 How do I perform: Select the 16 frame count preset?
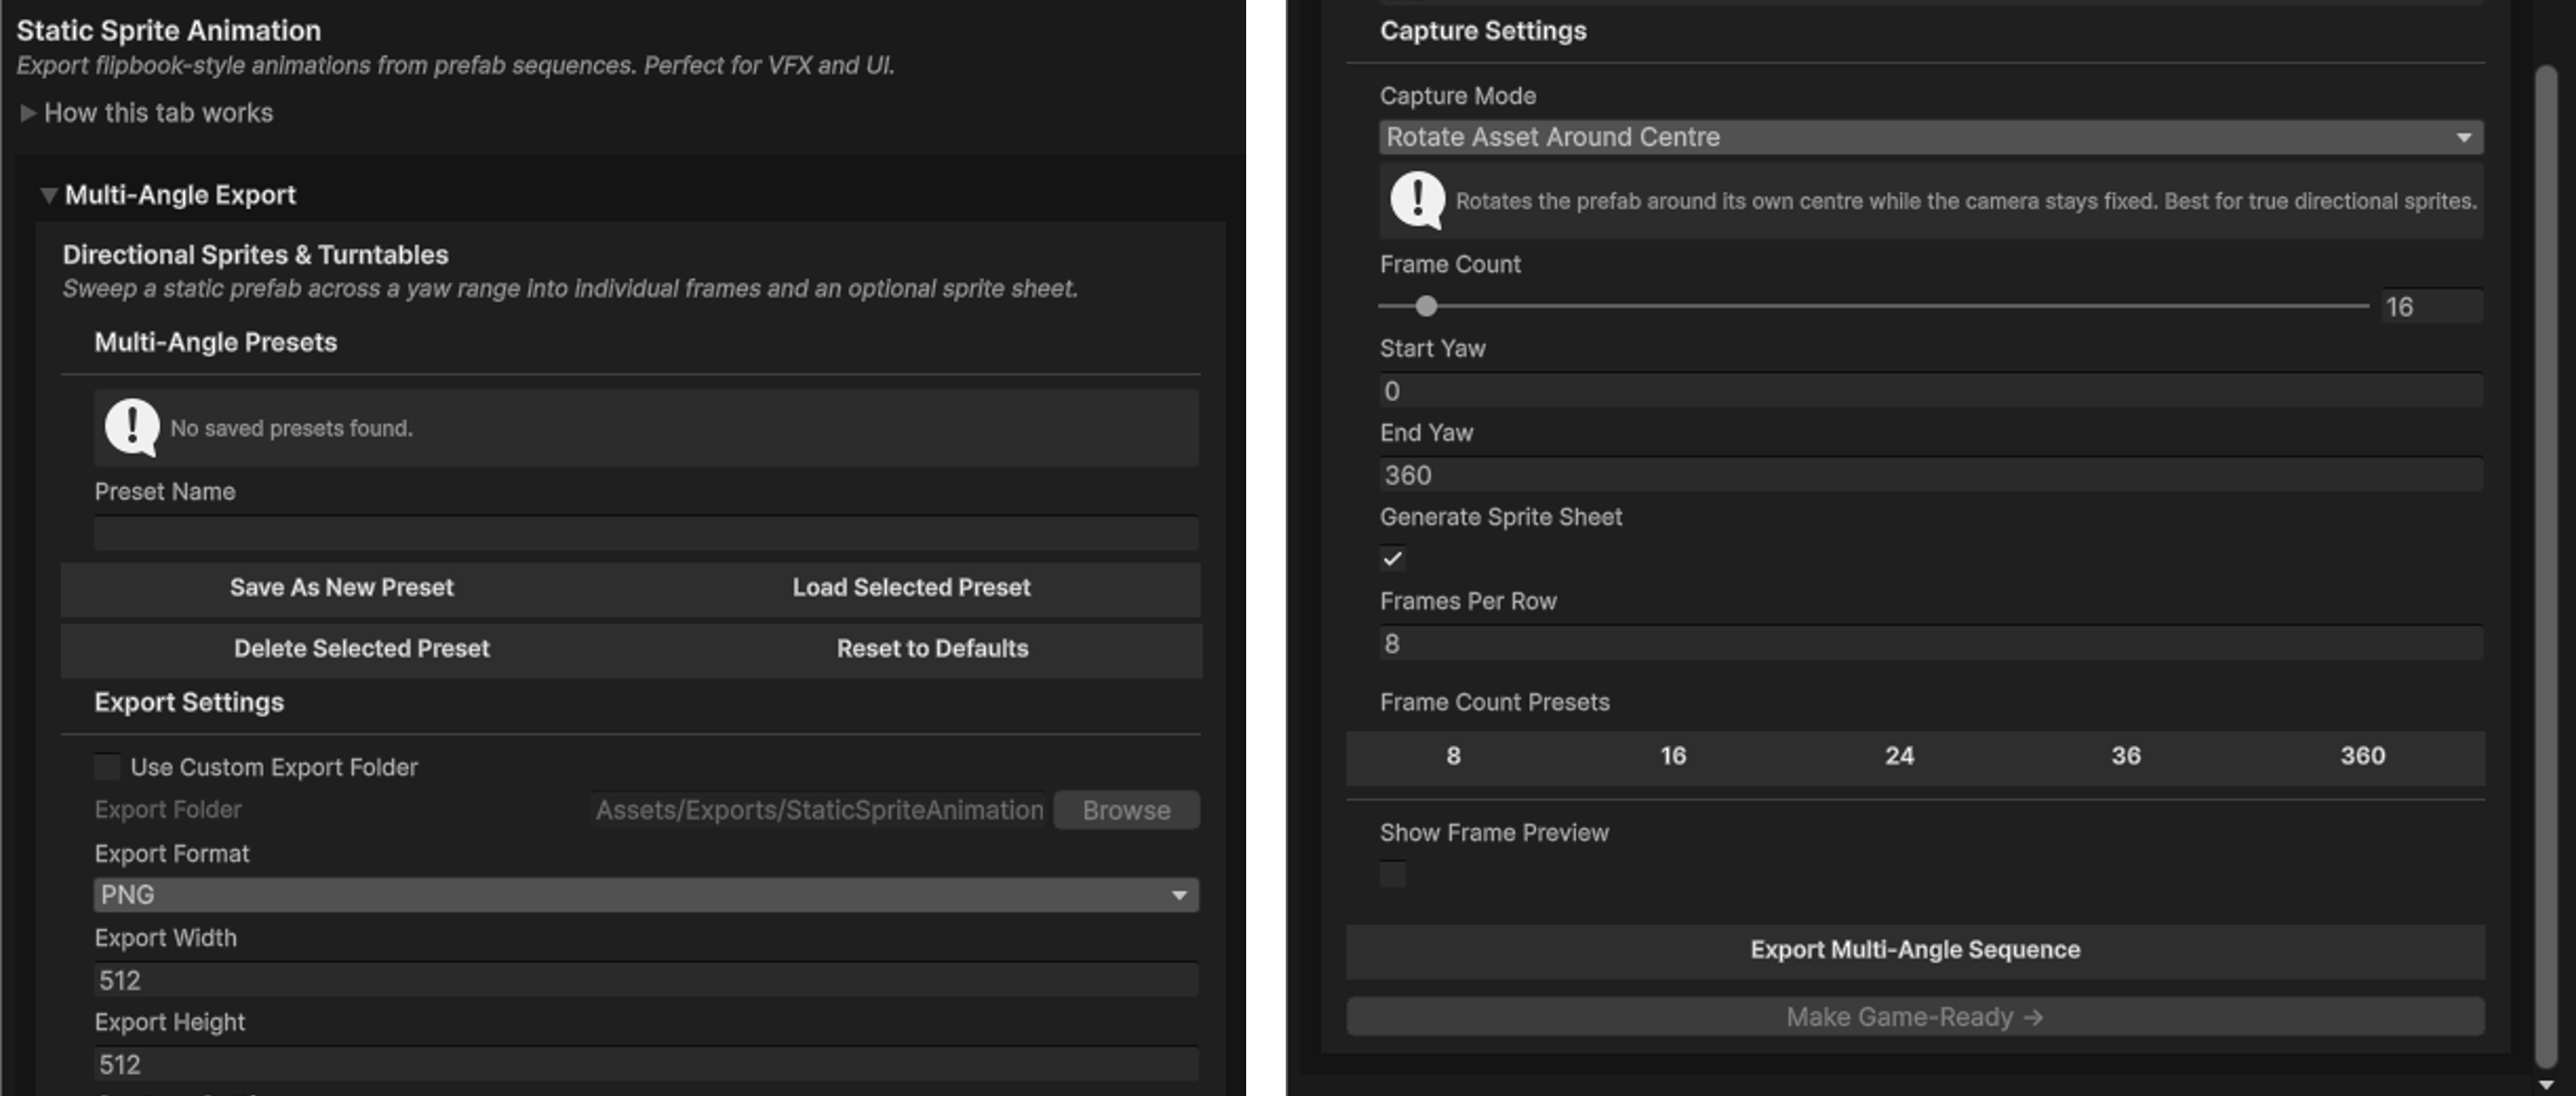(1673, 757)
